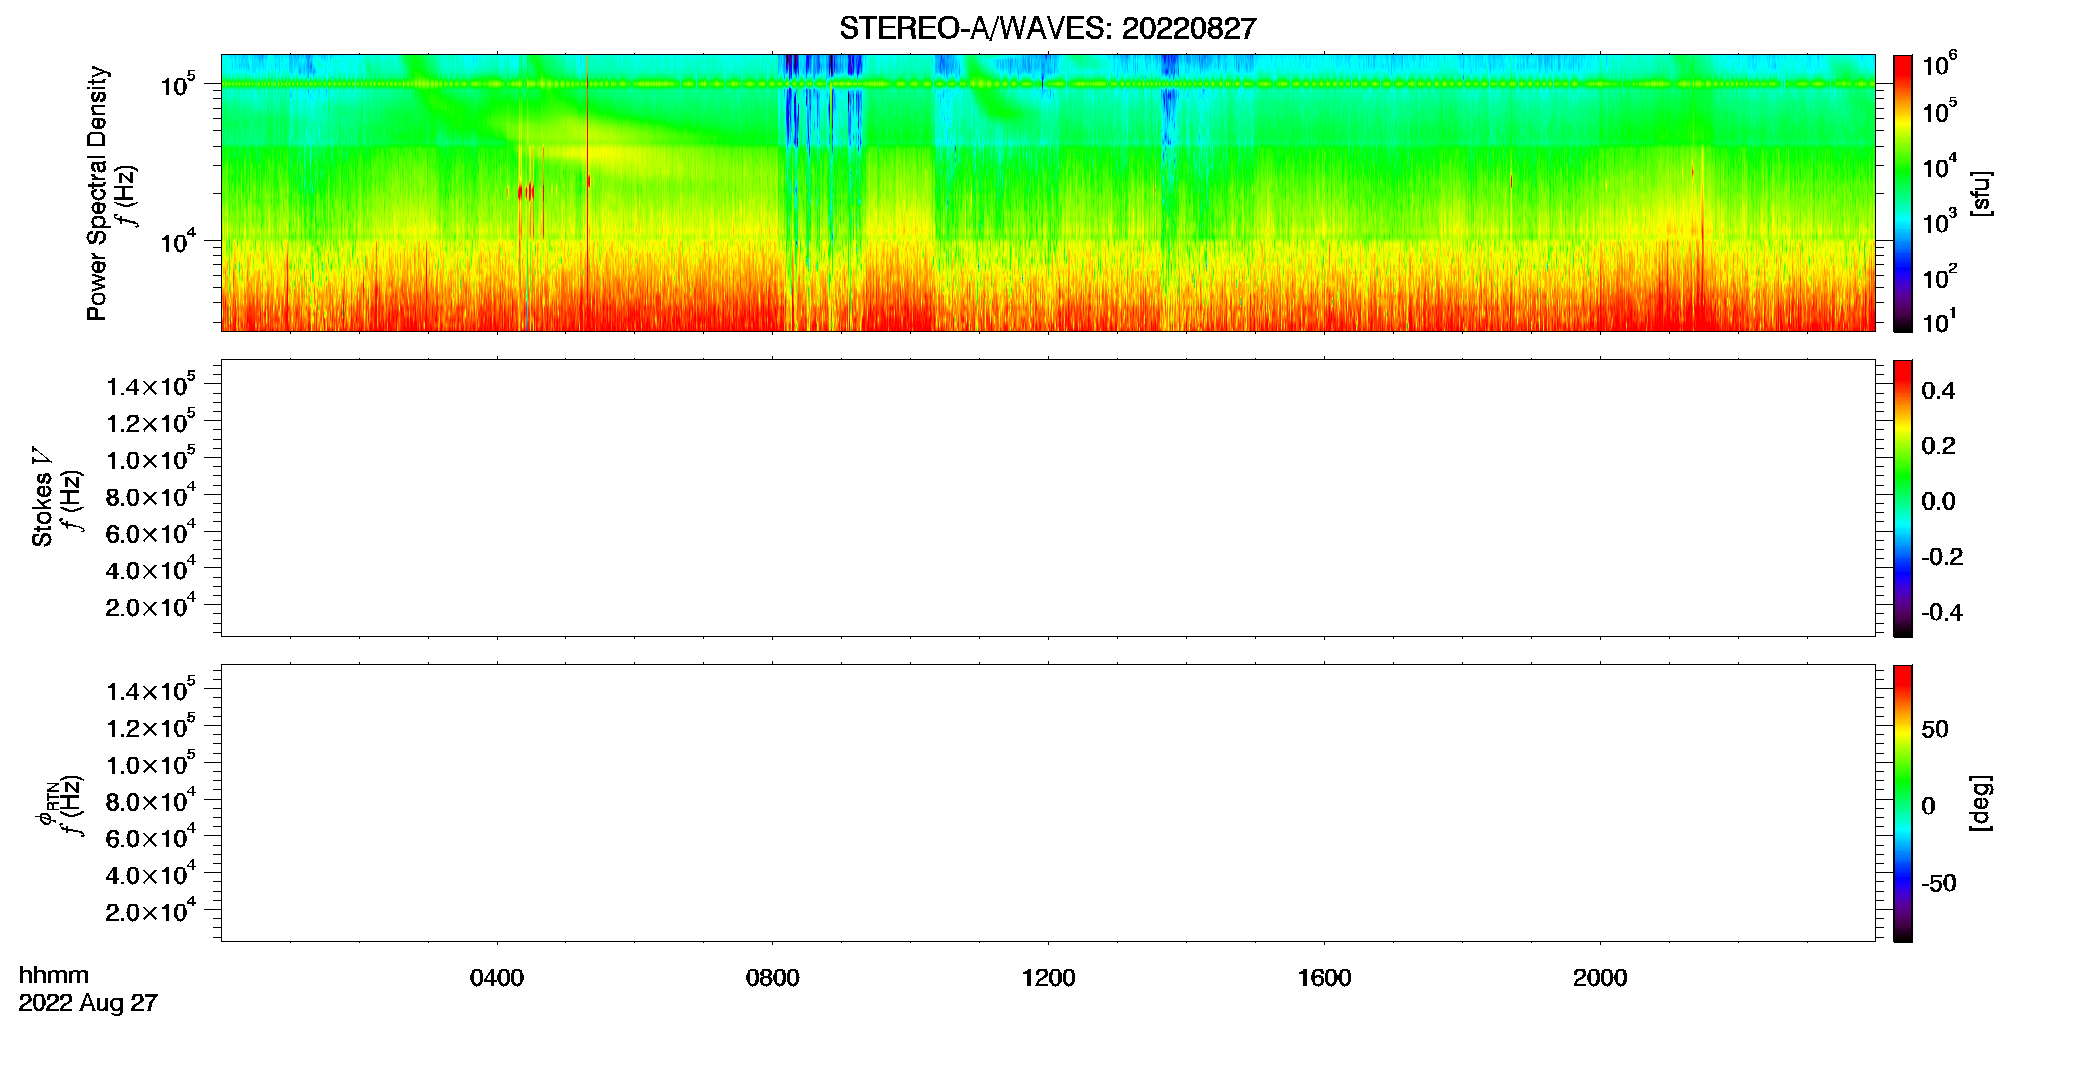
Task: Click the 0.4 tick on the Stokes V color bar
Action: pyautogui.click(x=1938, y=391)
